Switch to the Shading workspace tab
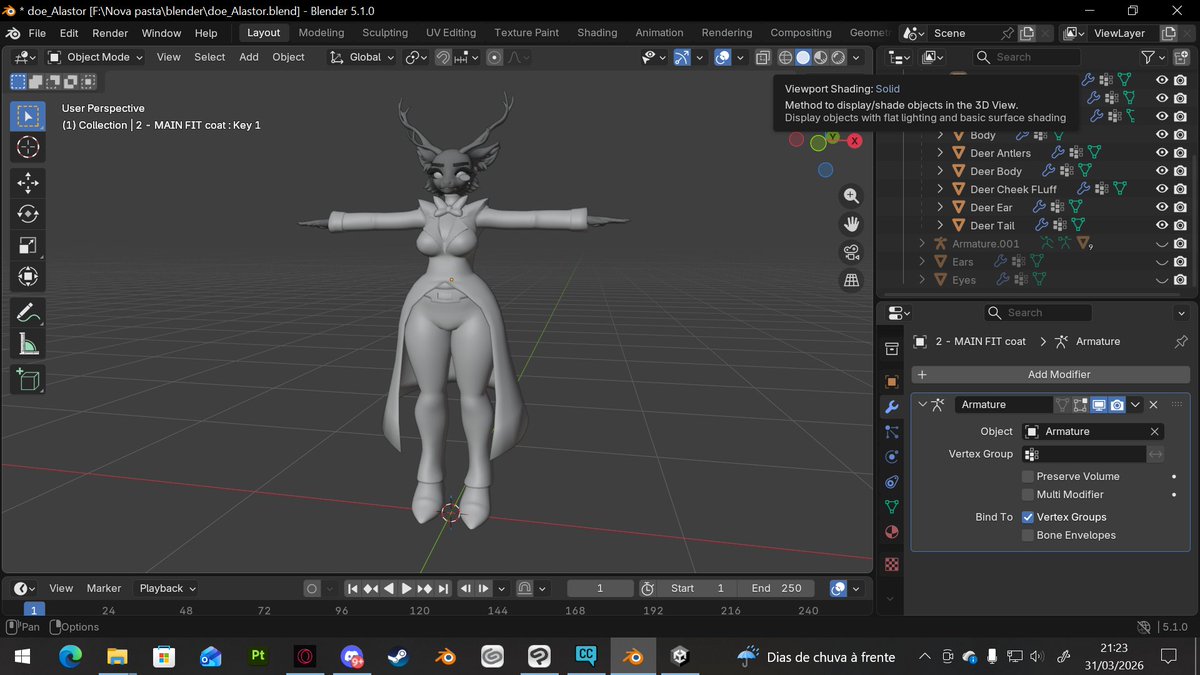 point(597,33)
